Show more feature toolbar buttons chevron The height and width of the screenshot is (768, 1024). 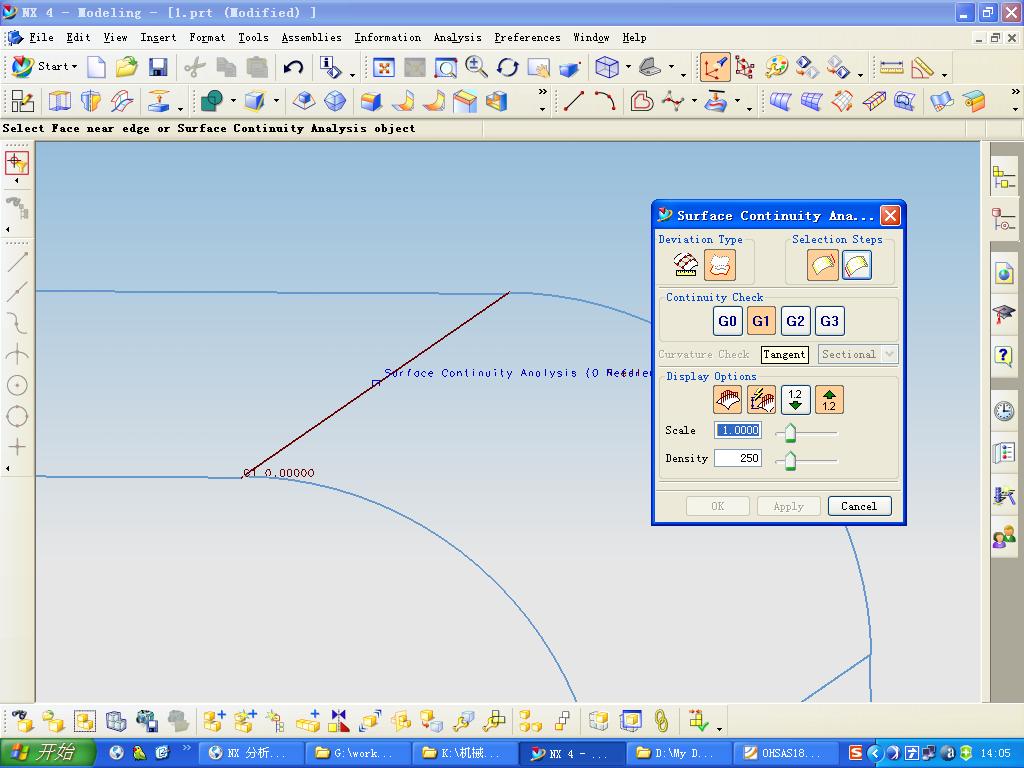542,92
